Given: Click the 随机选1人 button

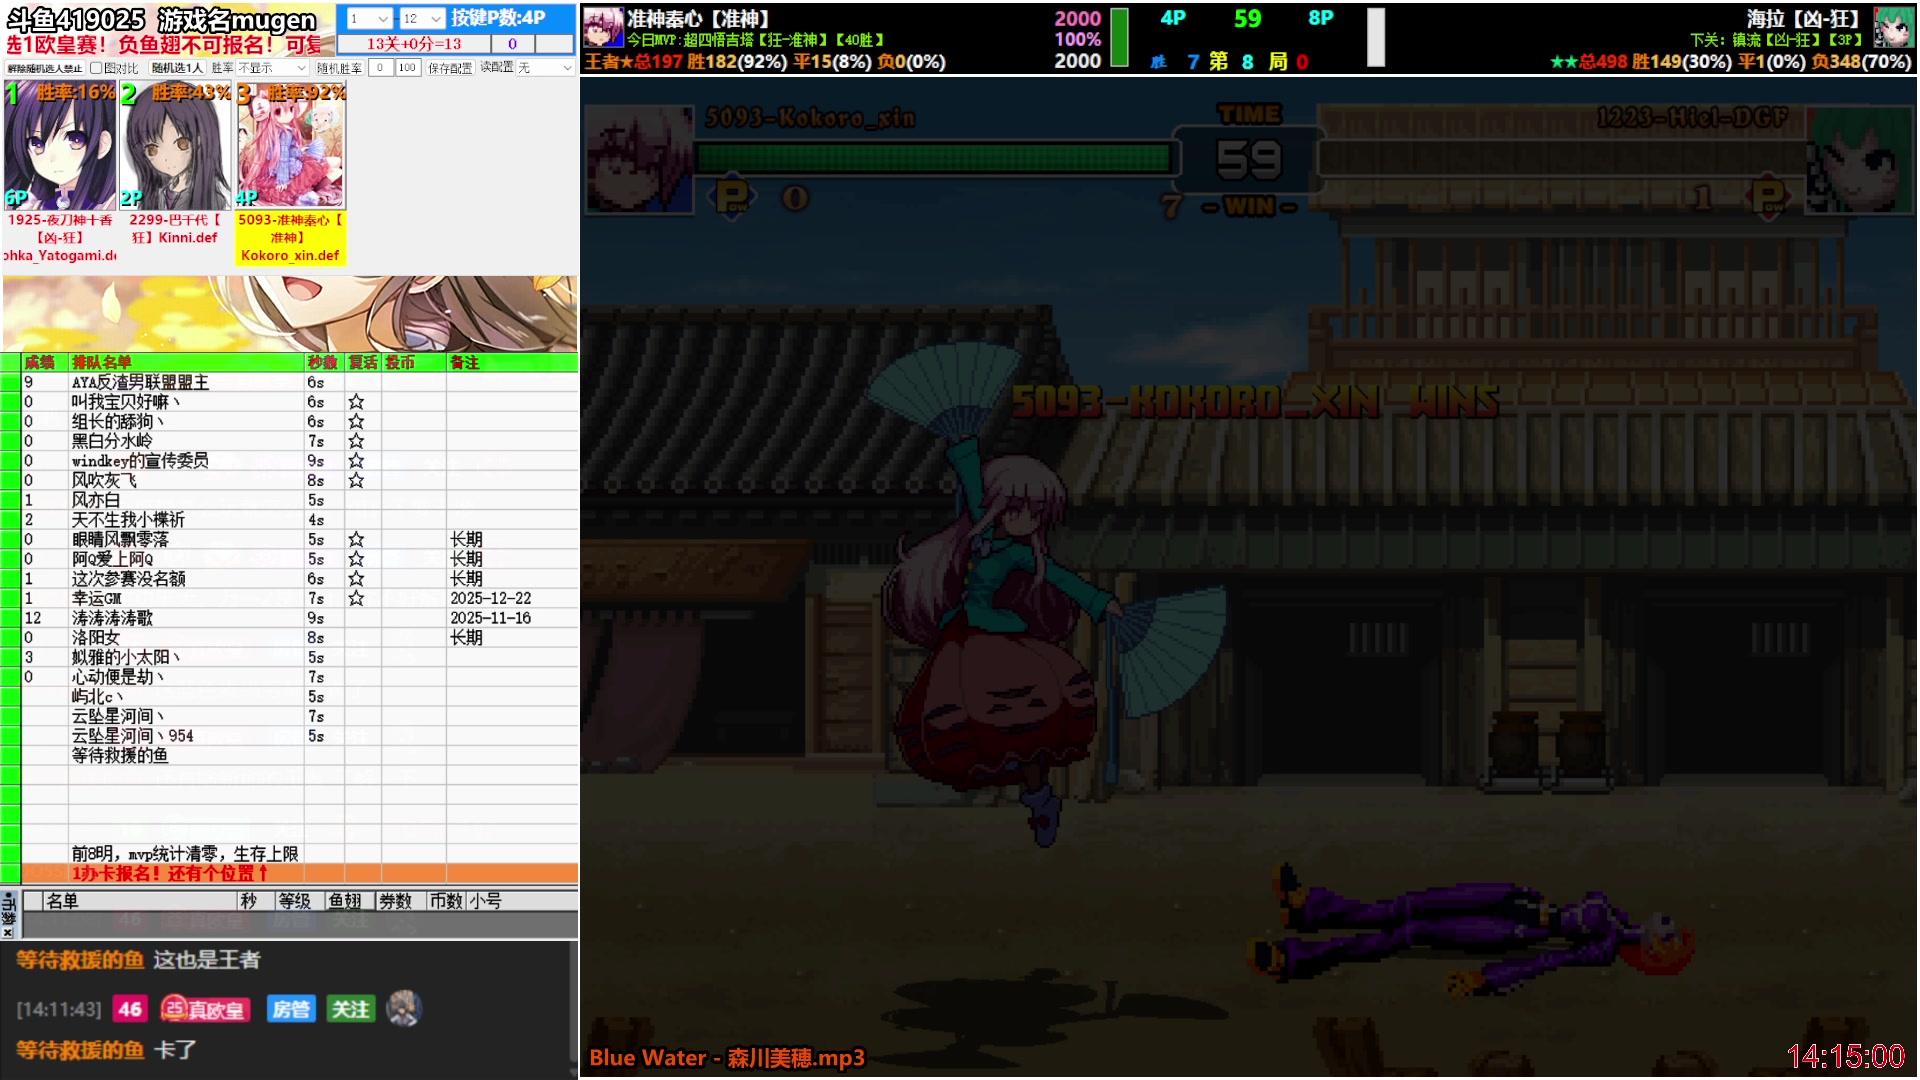Looking at the screenshot, I should tap(177, 68).
